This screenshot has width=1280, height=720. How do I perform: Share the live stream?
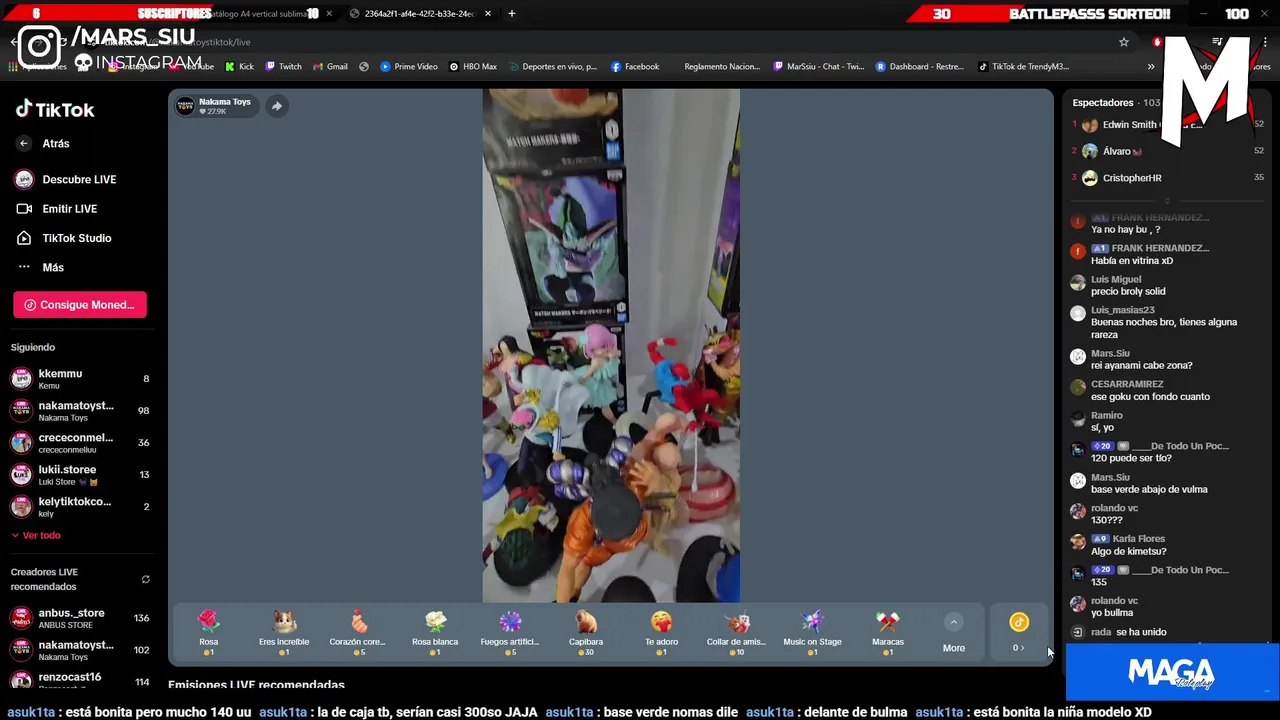(x=277, y=106)
